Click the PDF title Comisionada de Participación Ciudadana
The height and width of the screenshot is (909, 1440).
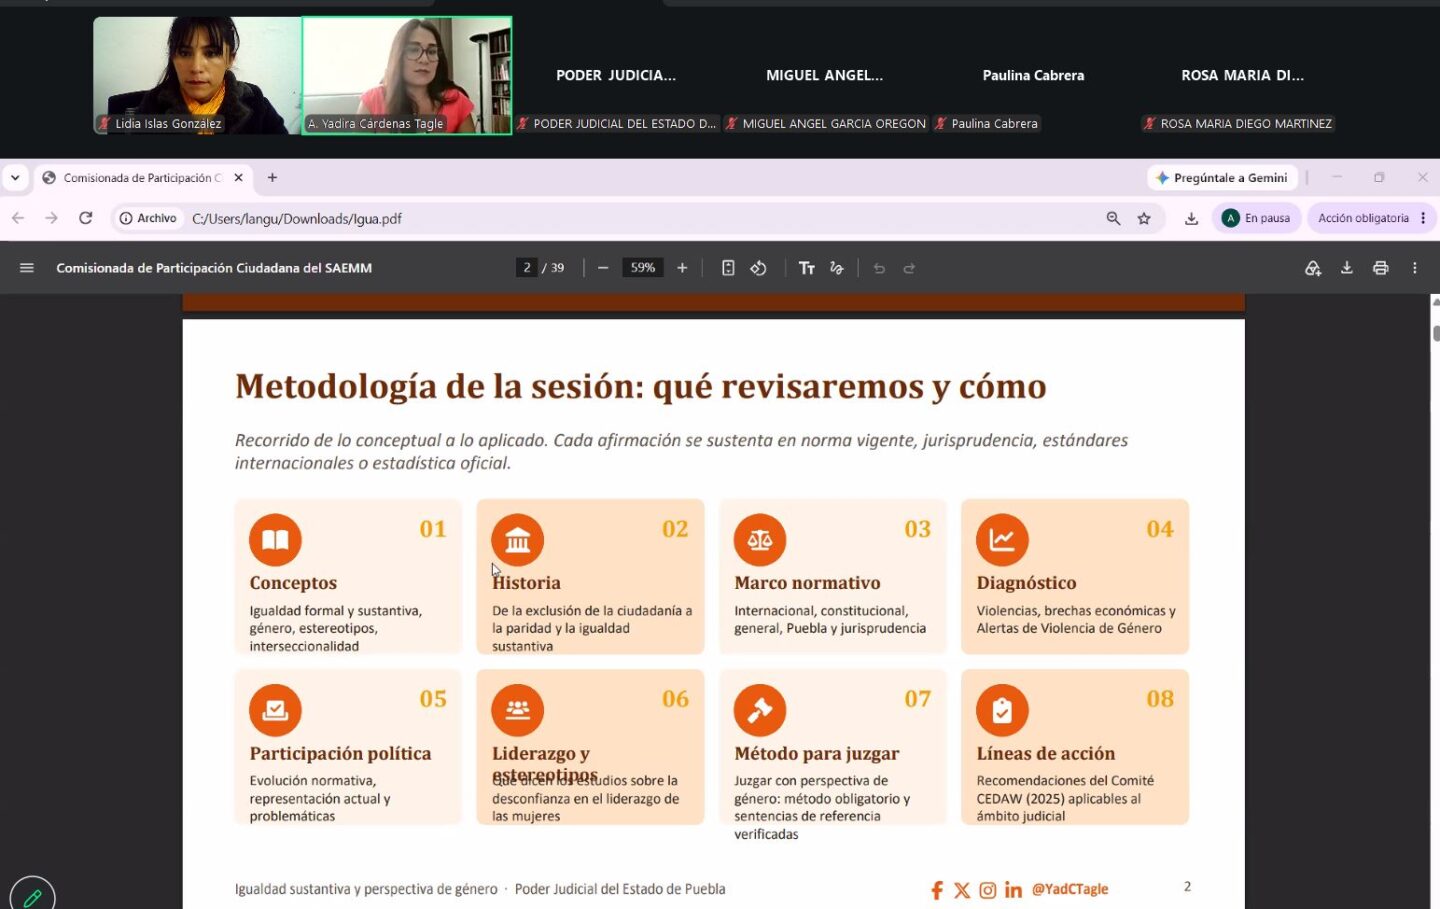[x=214, y=268]
